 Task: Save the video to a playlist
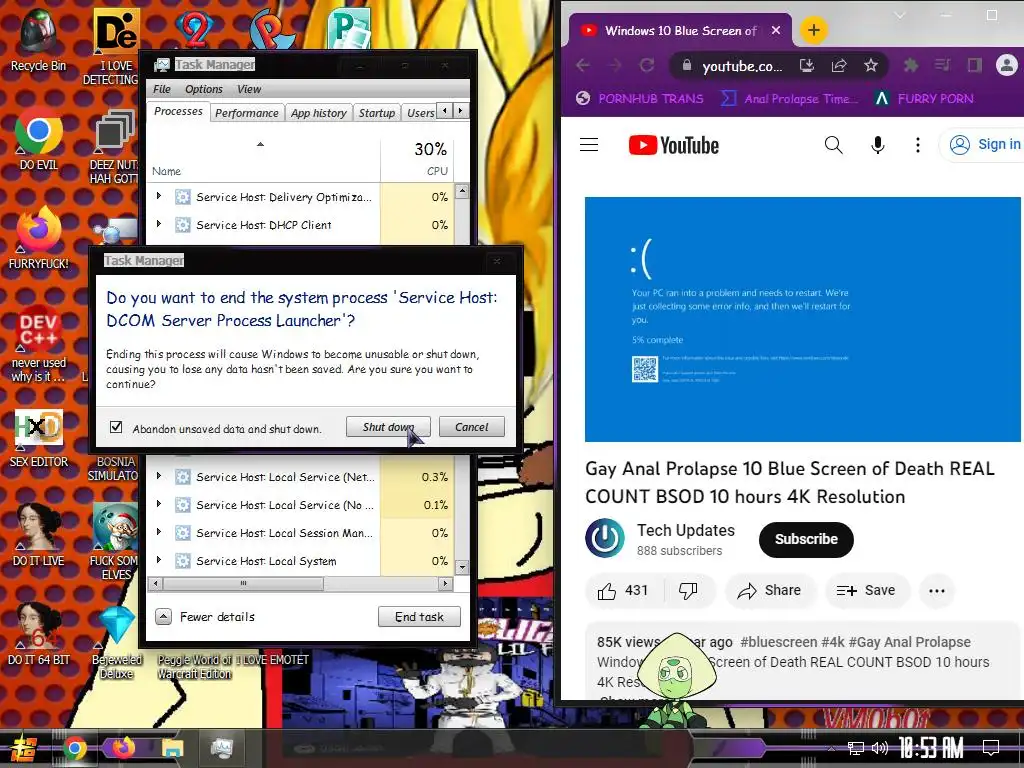pos(867,590)
